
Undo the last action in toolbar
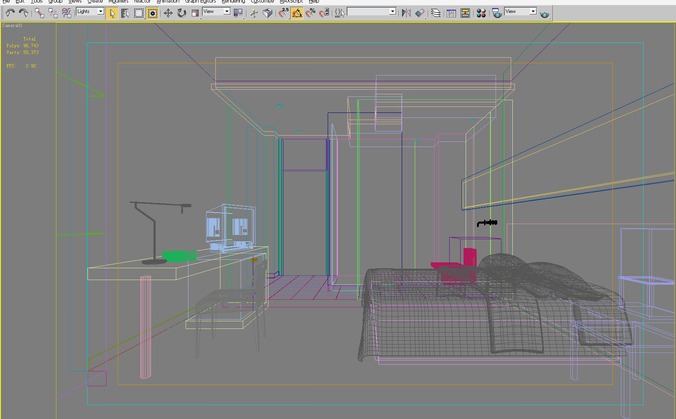(10, 13)
